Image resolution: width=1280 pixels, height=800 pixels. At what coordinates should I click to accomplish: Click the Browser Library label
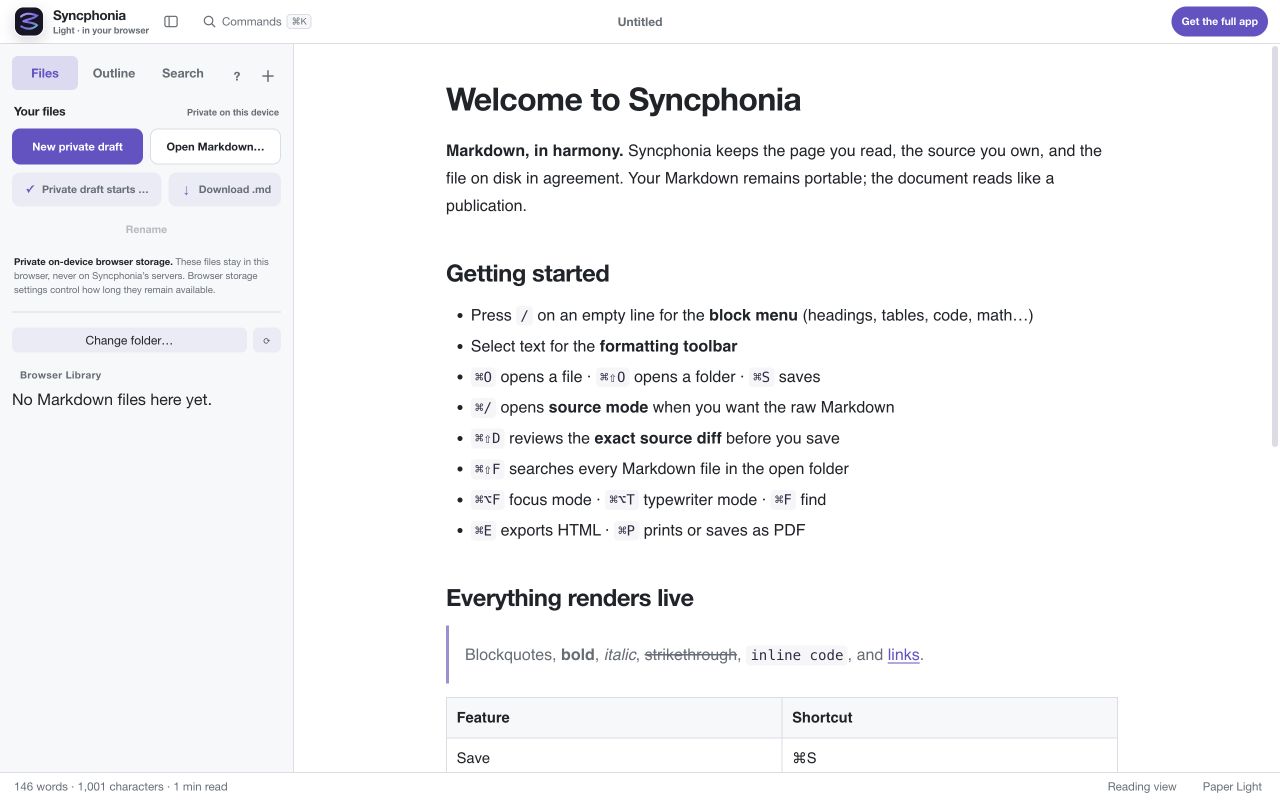point(61,375)
